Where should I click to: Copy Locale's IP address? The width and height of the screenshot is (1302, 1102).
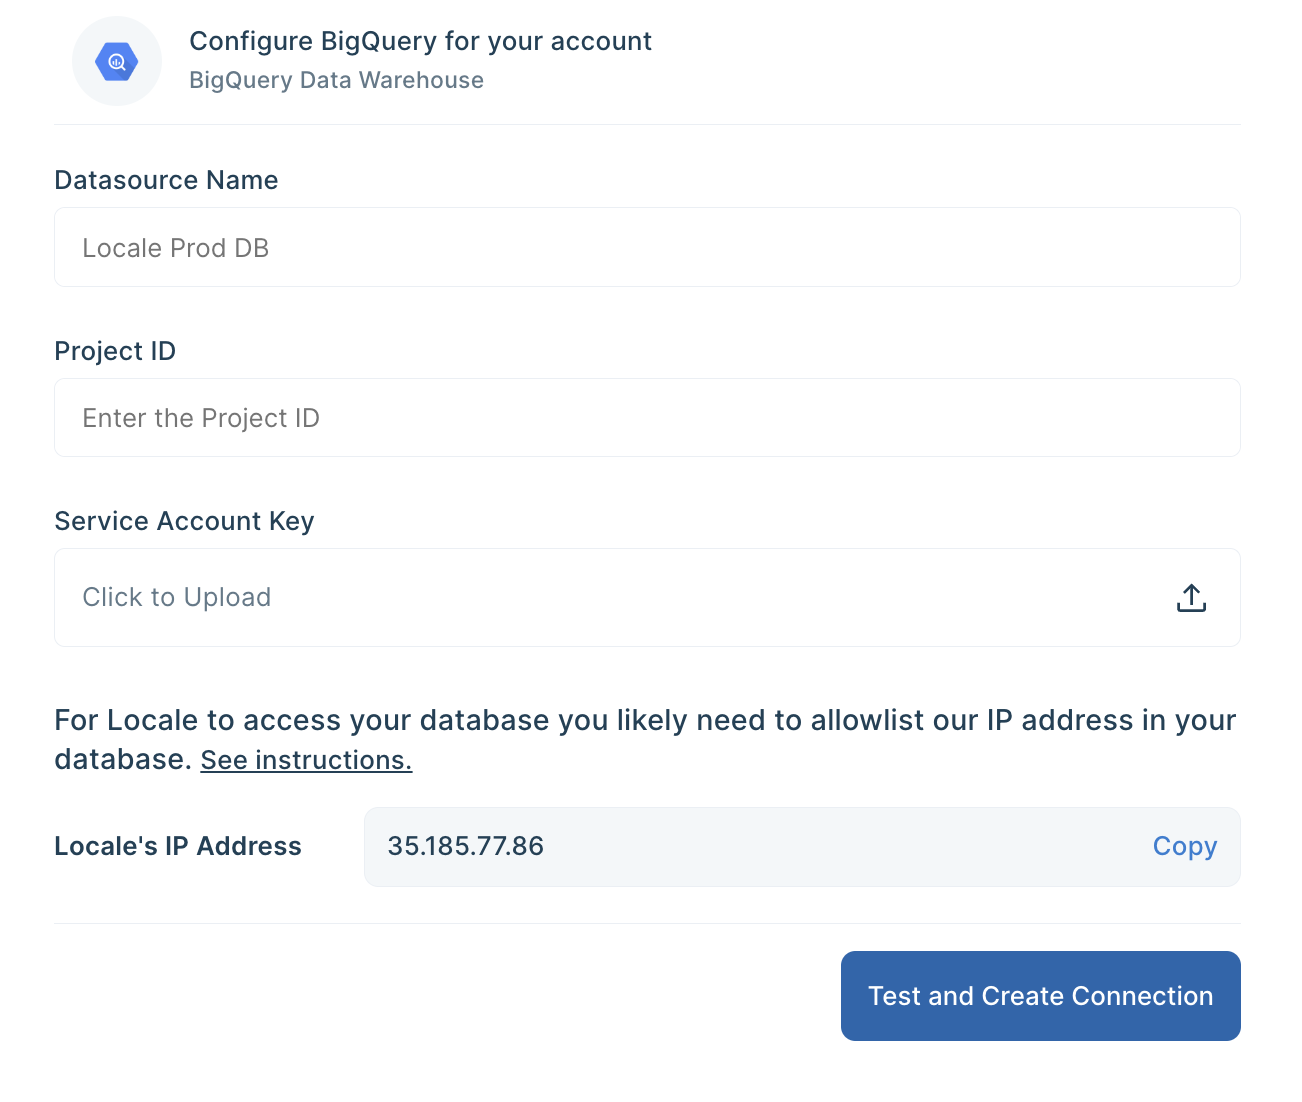point(1185,846)
